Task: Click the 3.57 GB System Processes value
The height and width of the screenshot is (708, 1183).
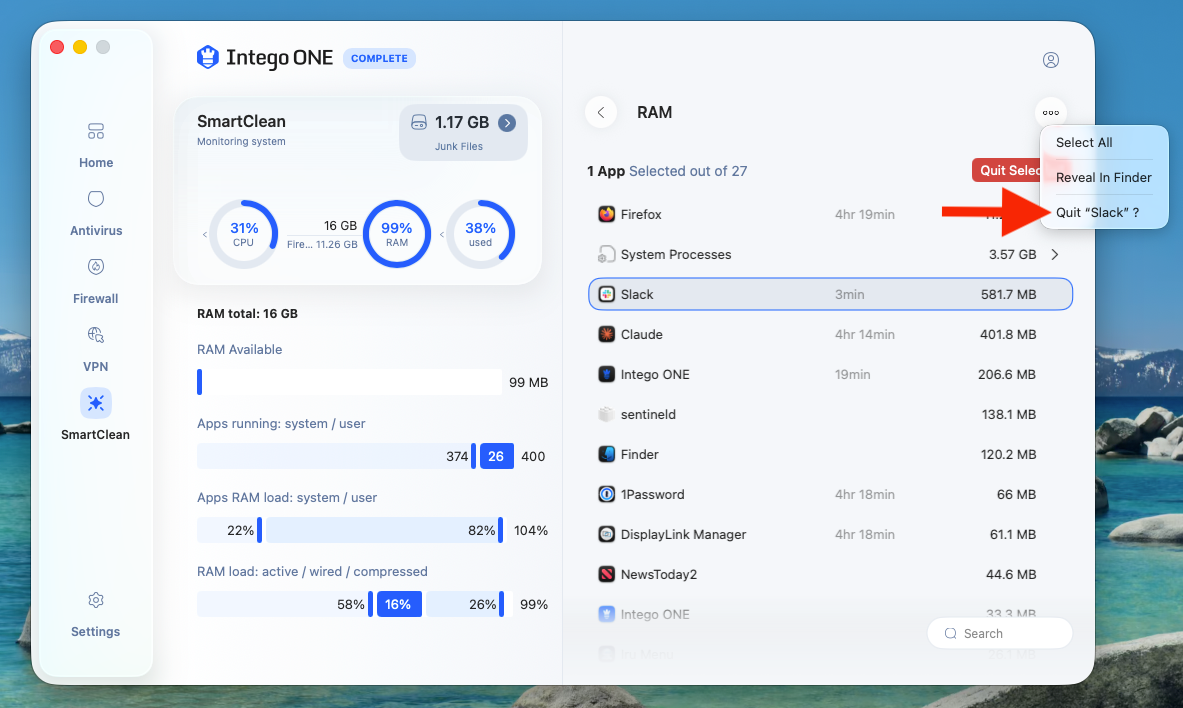Action: [x=1012, y=254]
